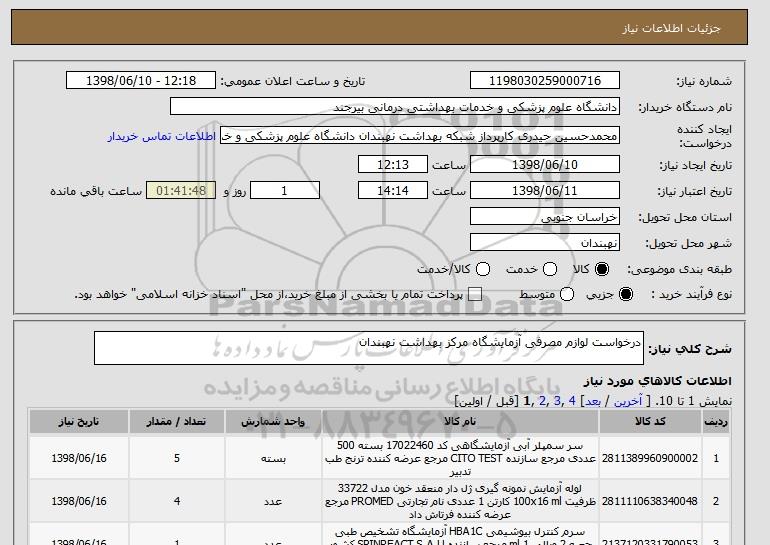The image size is (770, 545).
Task: Click the نام دستگاه خریدار field
Action: (395, 107)
